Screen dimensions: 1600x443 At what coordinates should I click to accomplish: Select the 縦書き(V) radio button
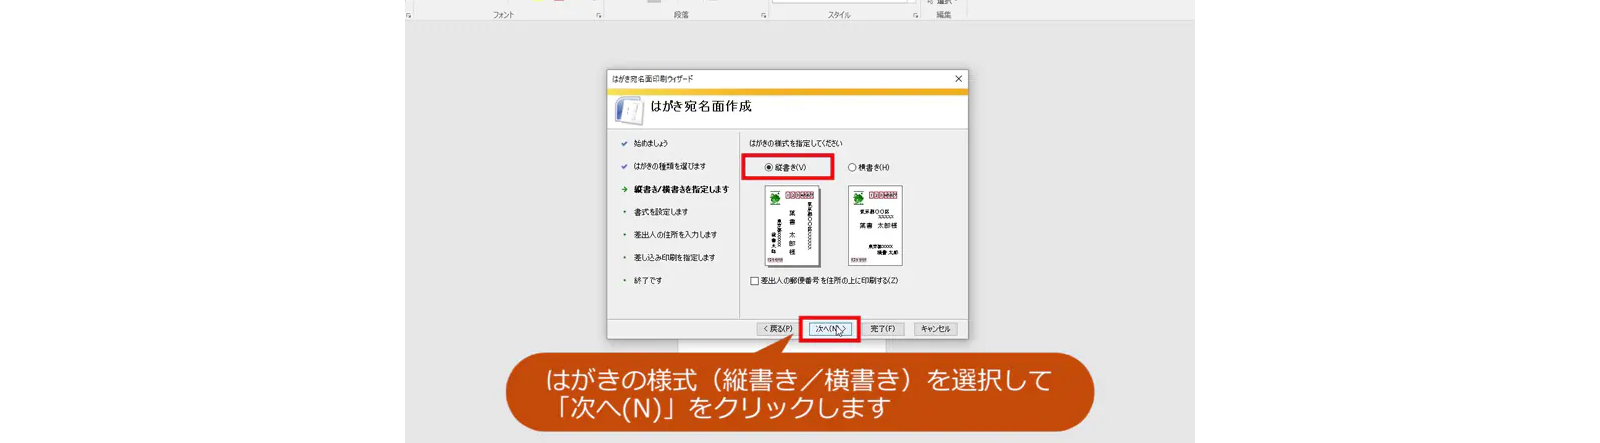[x=769, y=168]
